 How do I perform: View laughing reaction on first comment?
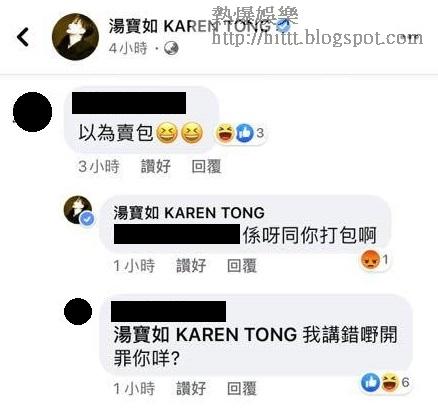pos(225,133)
